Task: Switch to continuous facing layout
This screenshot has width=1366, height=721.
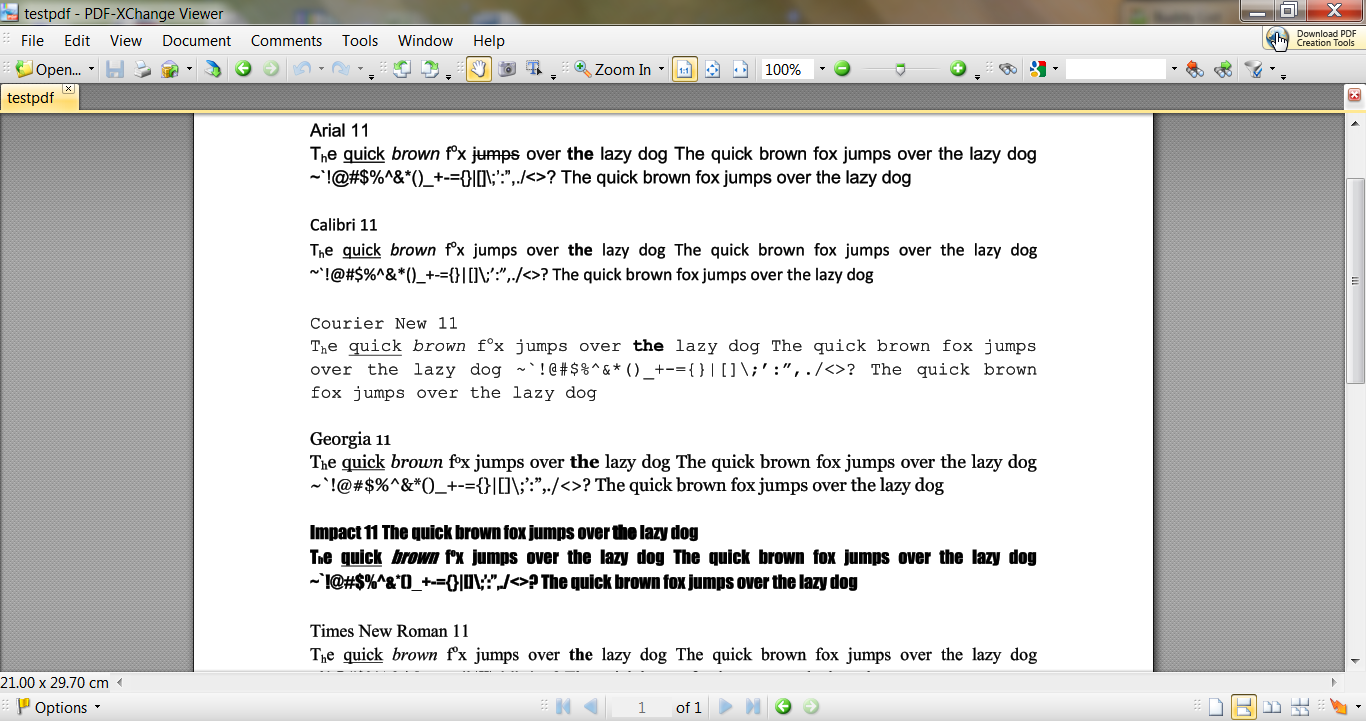Action: pyautogui.click(x=1301, y=707)
